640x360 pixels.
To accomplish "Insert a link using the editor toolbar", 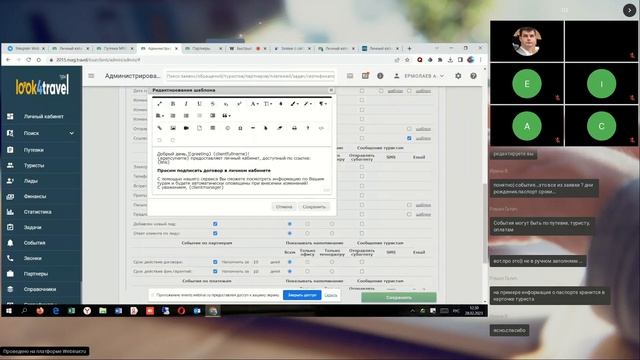I will [x=160, y=128].
